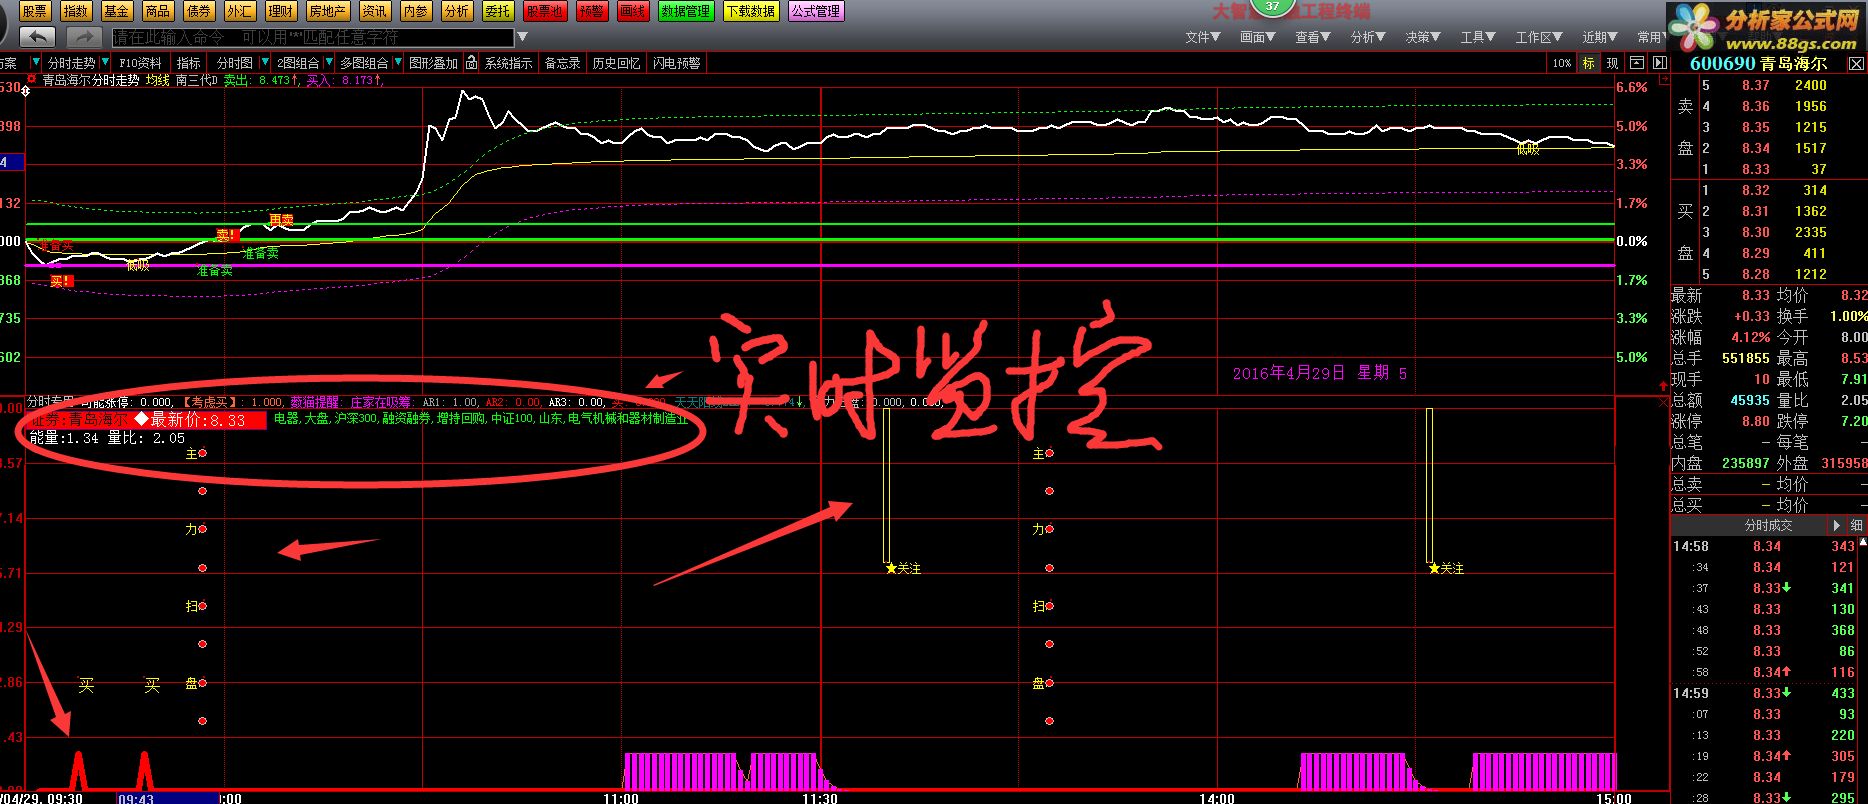This screenshot has width=1868, height=804.
Task: Open the 文件 menu
Action: (1203, 37)
